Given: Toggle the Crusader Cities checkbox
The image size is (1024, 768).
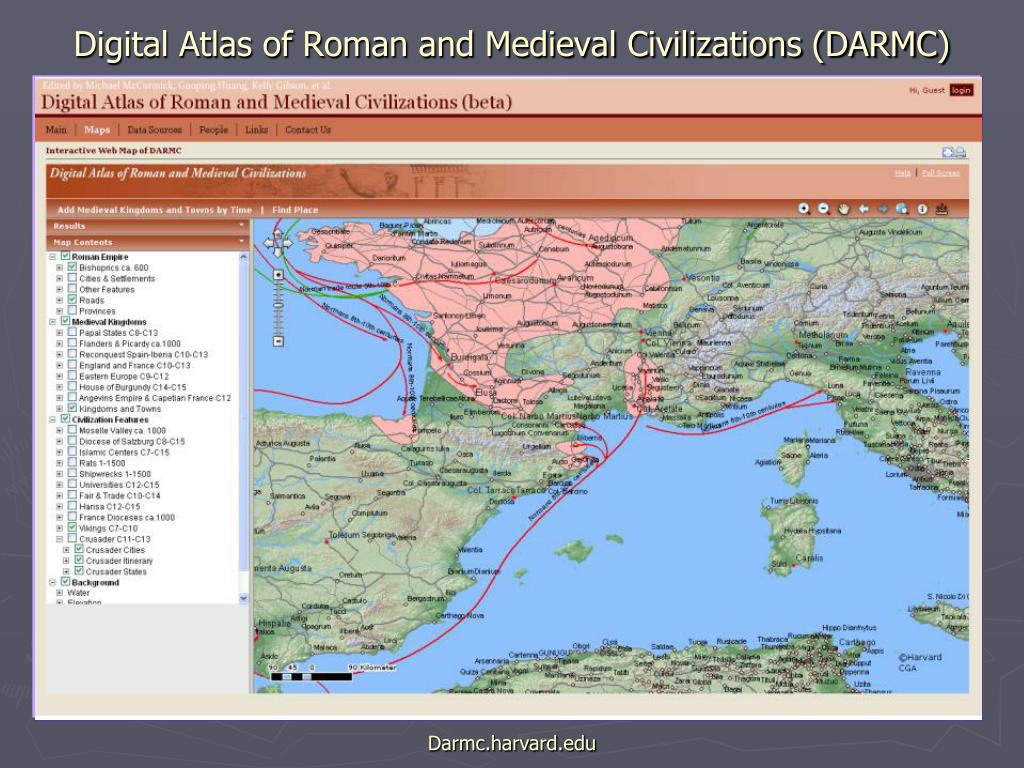Looking at the screenshot, I should click(x=79, y=550).
